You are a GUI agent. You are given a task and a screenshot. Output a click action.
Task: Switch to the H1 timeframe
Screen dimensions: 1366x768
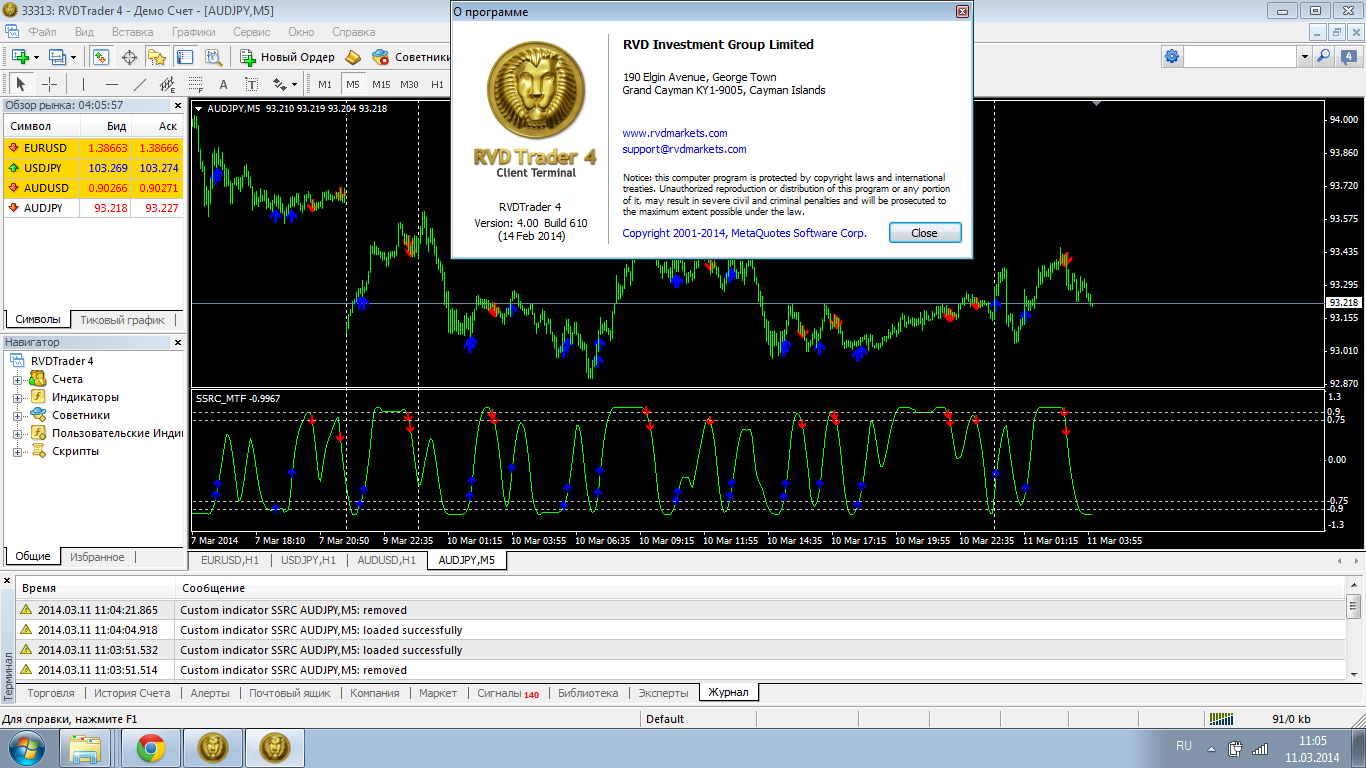pos(437,84)
